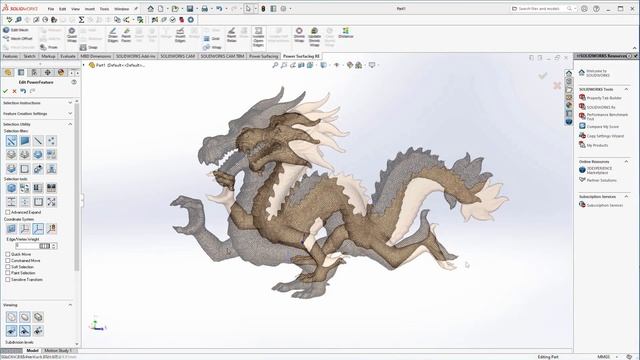Image resolution: width=640 pixels, height=360 pixels.
Task: Open the Insert menu
Action: coord(90,9)
